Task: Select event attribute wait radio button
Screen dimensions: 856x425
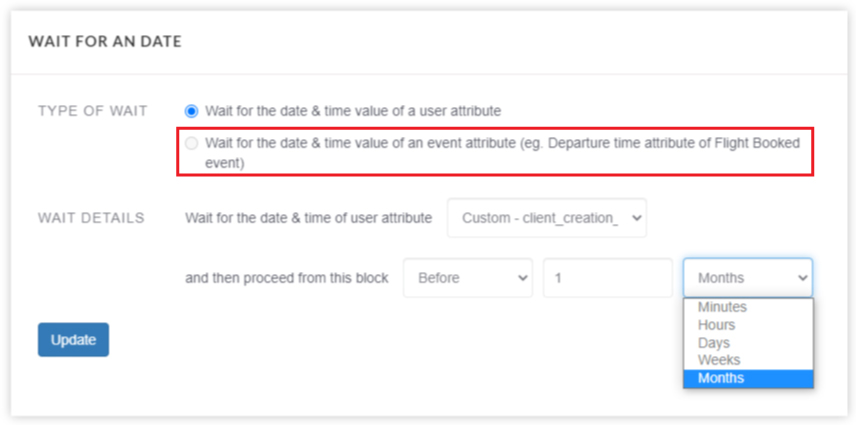Action: click(x=191, y=143)
